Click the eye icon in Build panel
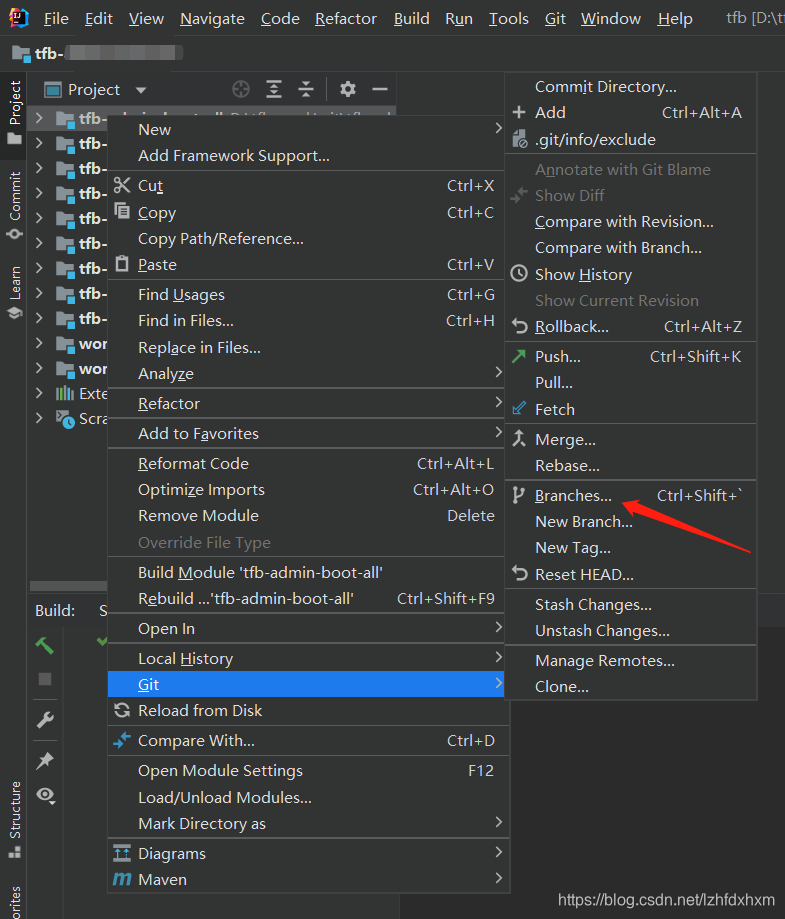 click(45, 795)
